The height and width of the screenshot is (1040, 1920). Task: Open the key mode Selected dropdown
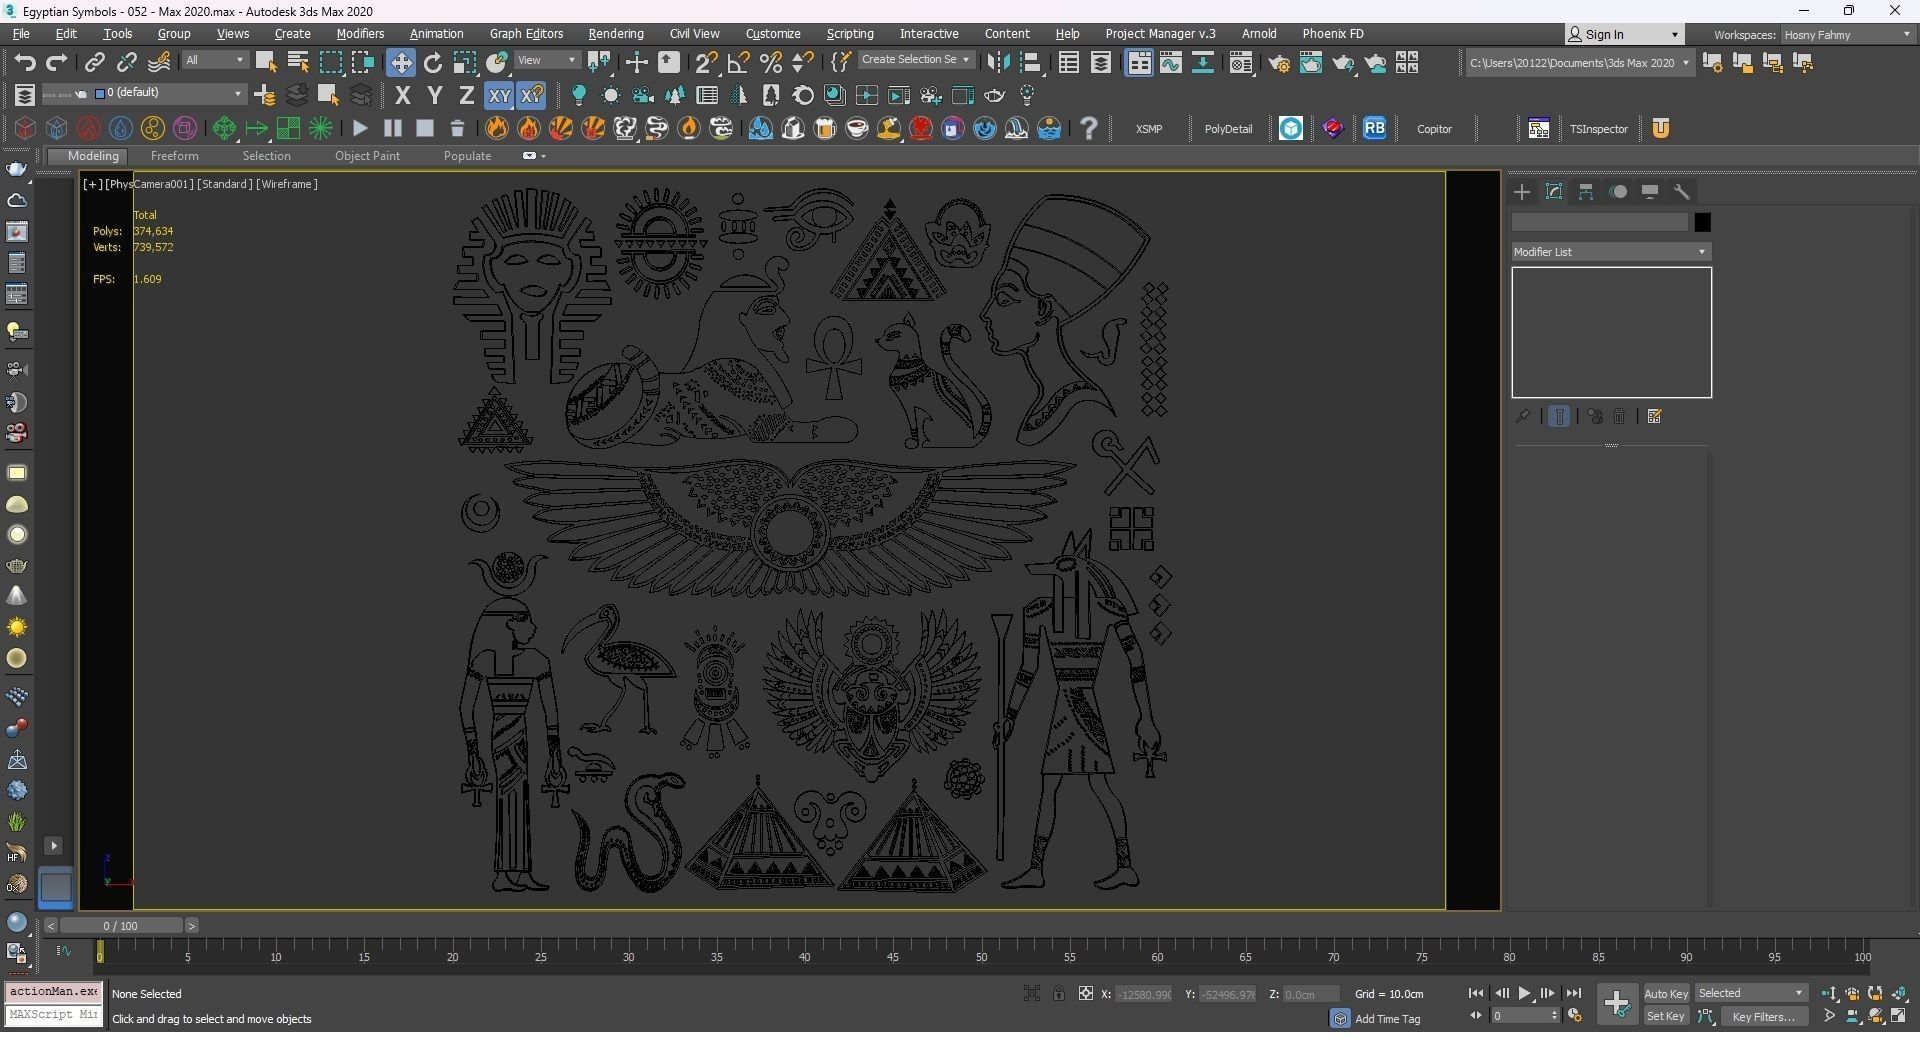(x=1750, y=993)
